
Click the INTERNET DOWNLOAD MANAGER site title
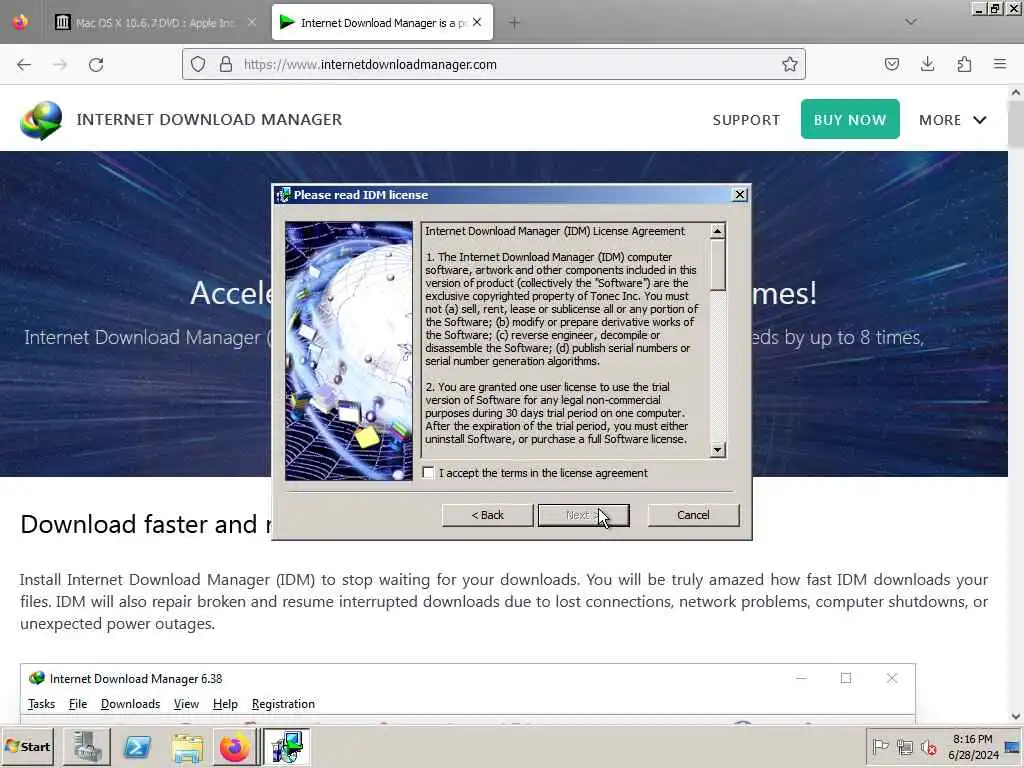(x=209, y=120)
